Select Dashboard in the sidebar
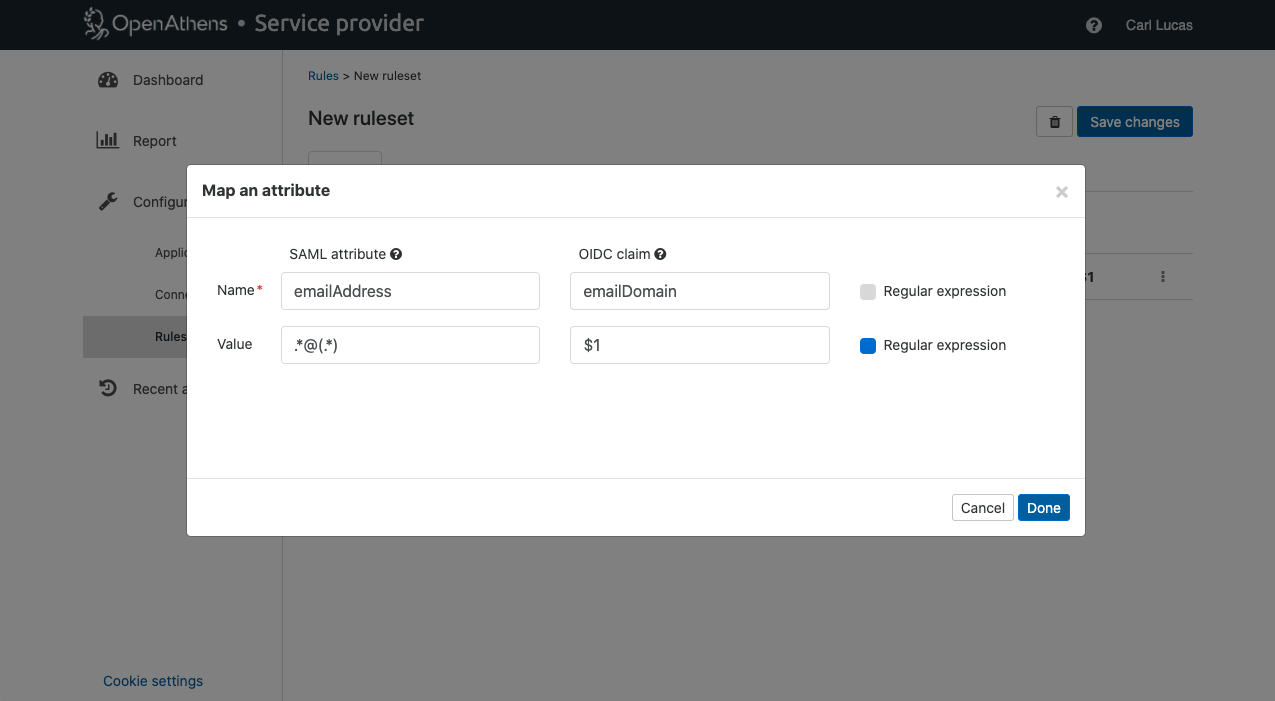 167,80
